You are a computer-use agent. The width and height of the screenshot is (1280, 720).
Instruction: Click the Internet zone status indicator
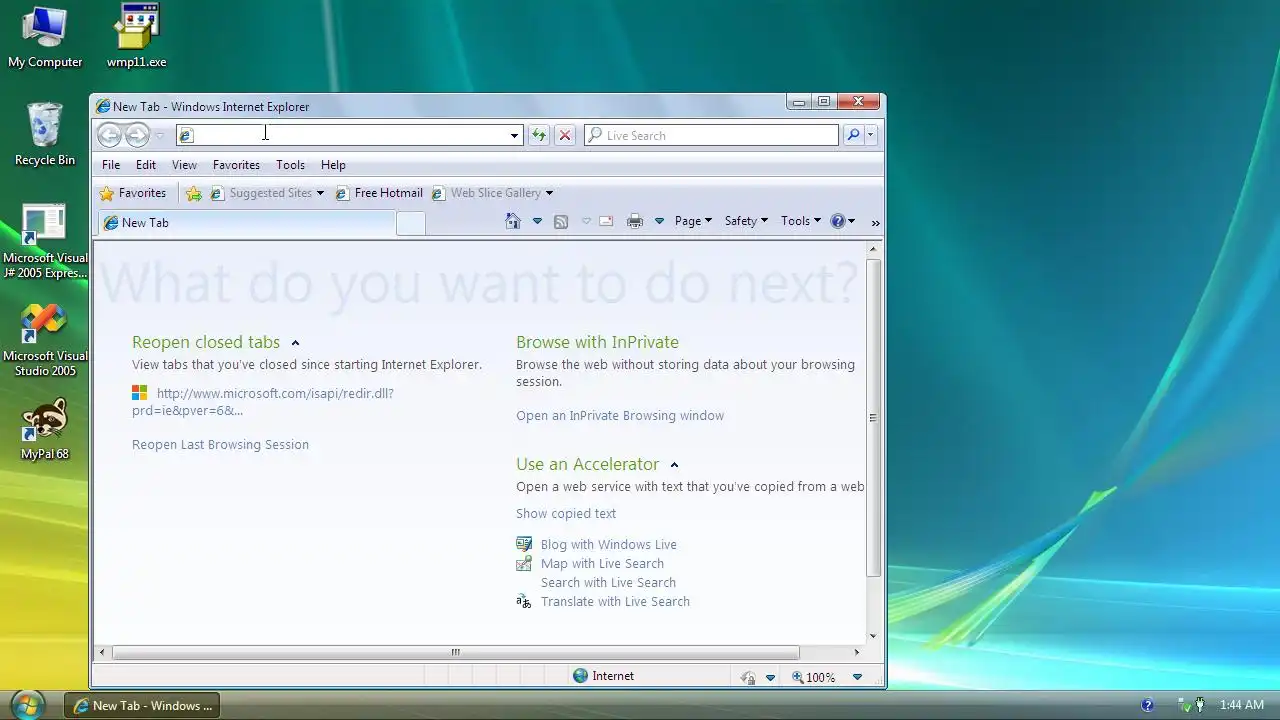(x=603, y=676)
